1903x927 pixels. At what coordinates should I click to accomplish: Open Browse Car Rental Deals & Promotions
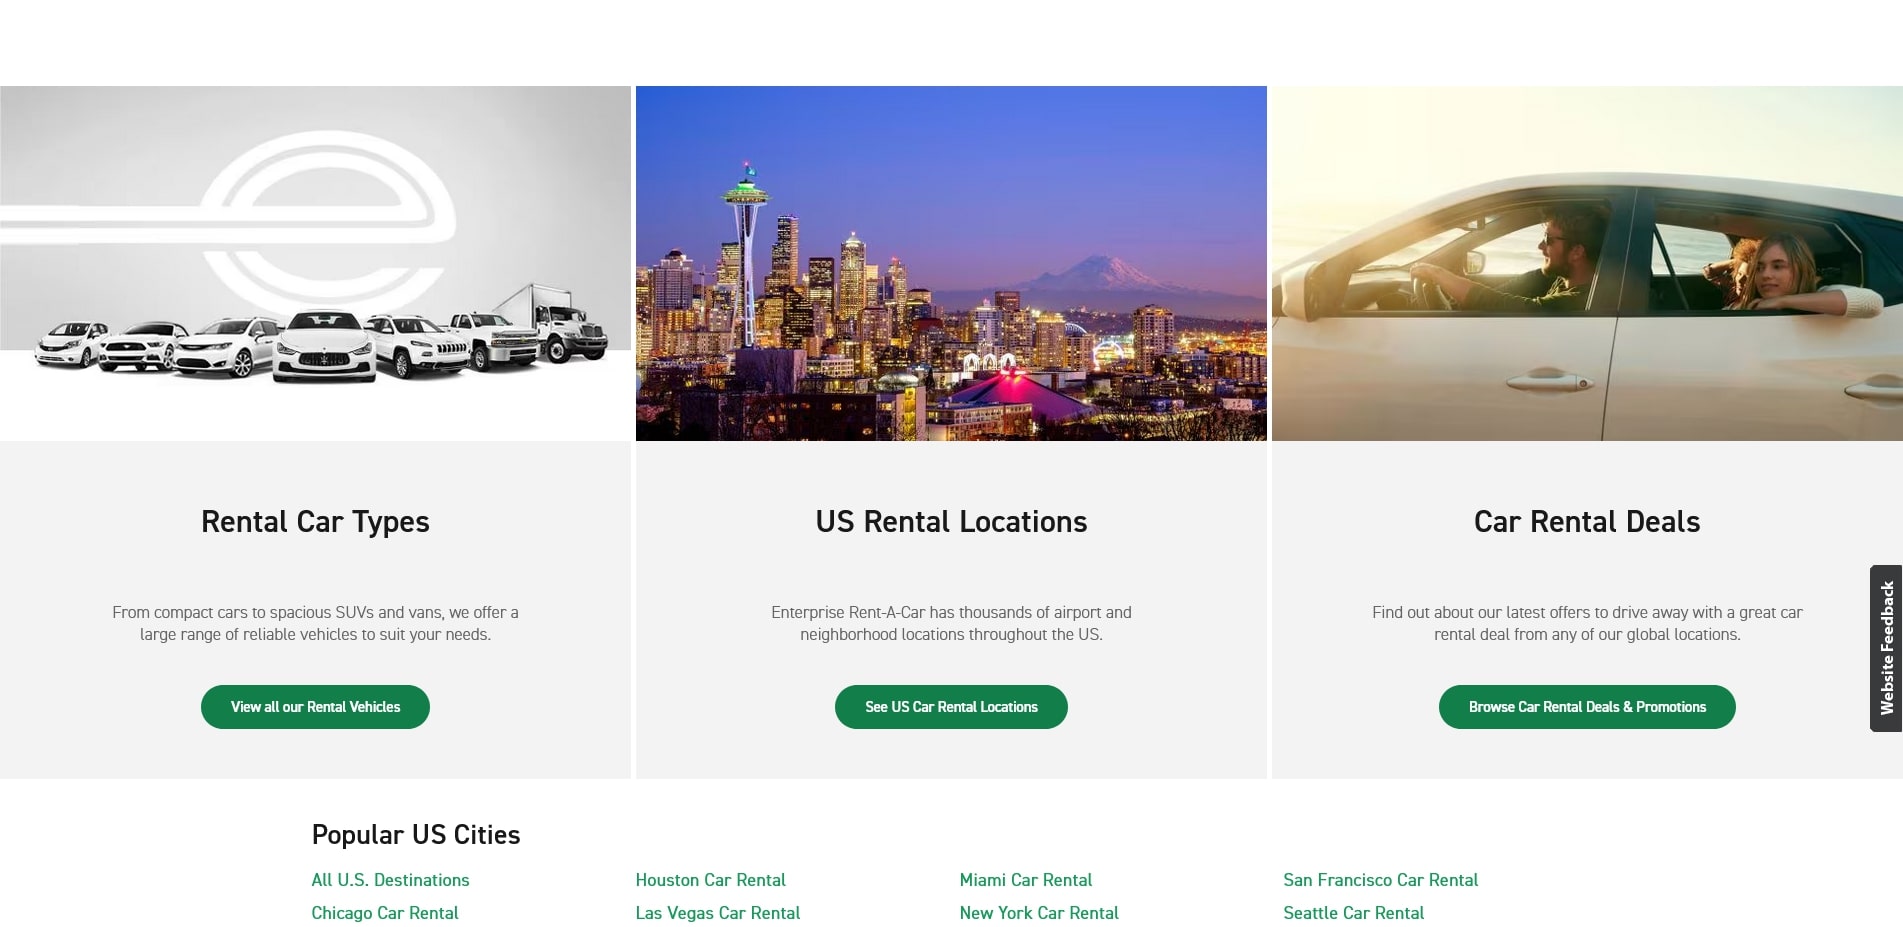point(1587,707)
